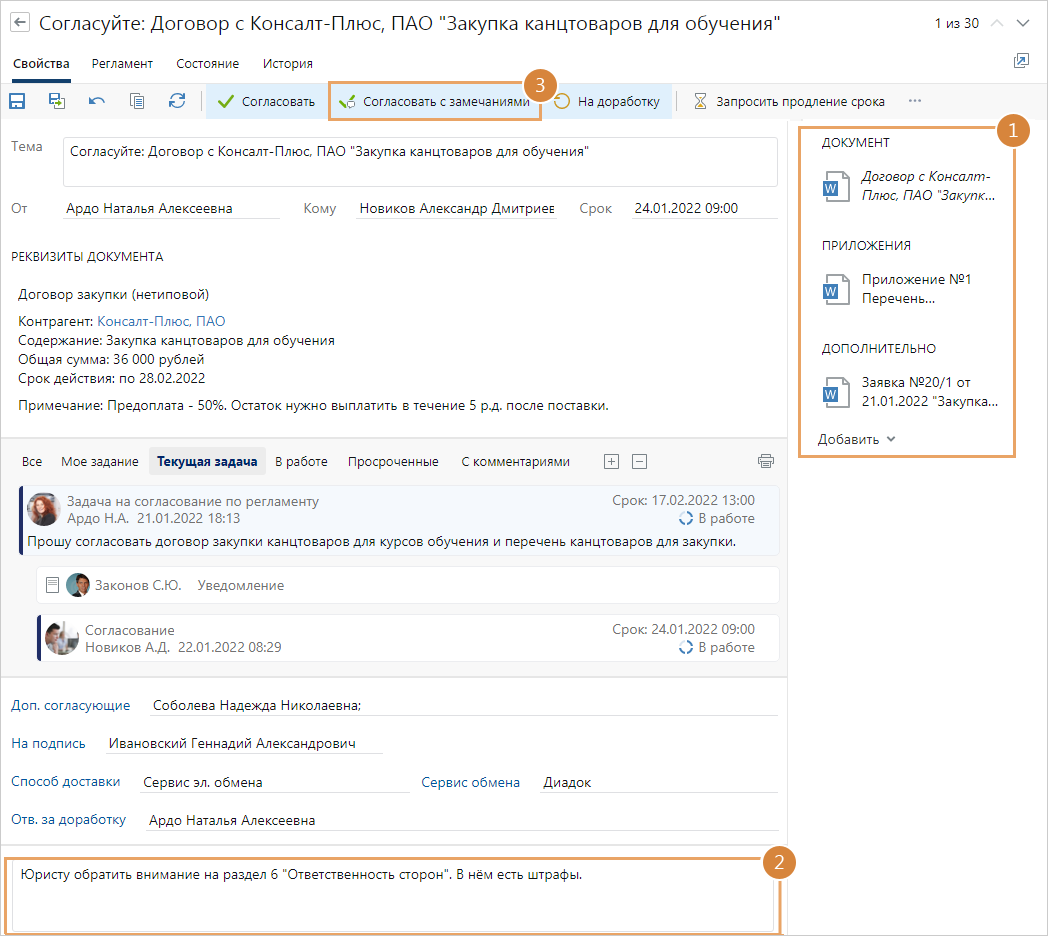Click the Print icon above task thread
Viewport: 1048px width, 936px height.
click(x=766, y=461)
